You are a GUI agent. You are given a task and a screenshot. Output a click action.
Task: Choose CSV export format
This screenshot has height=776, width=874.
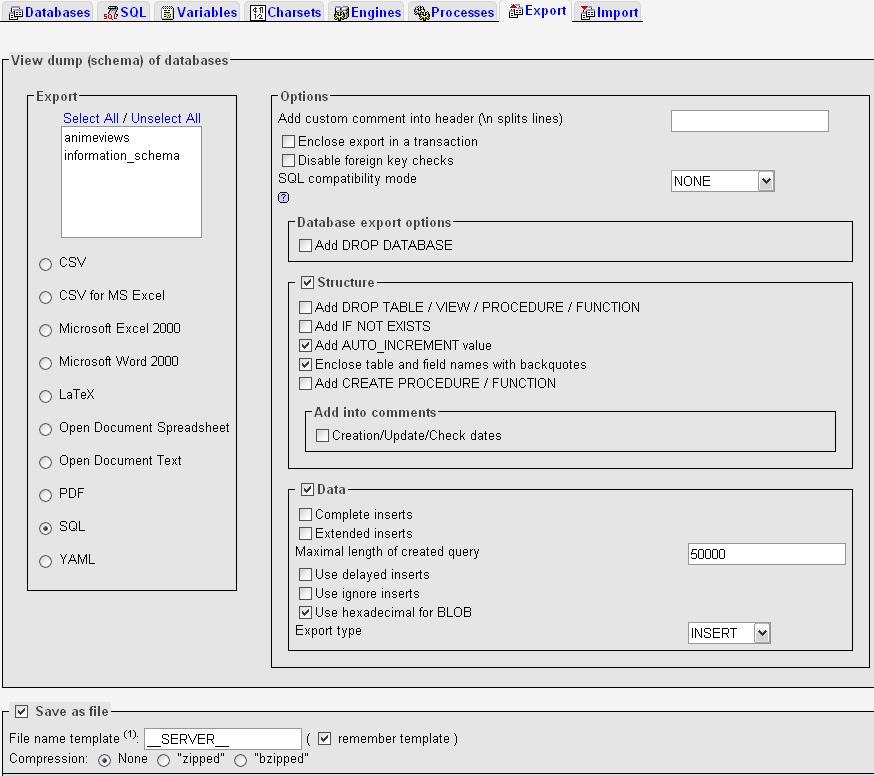coord(46,264)
